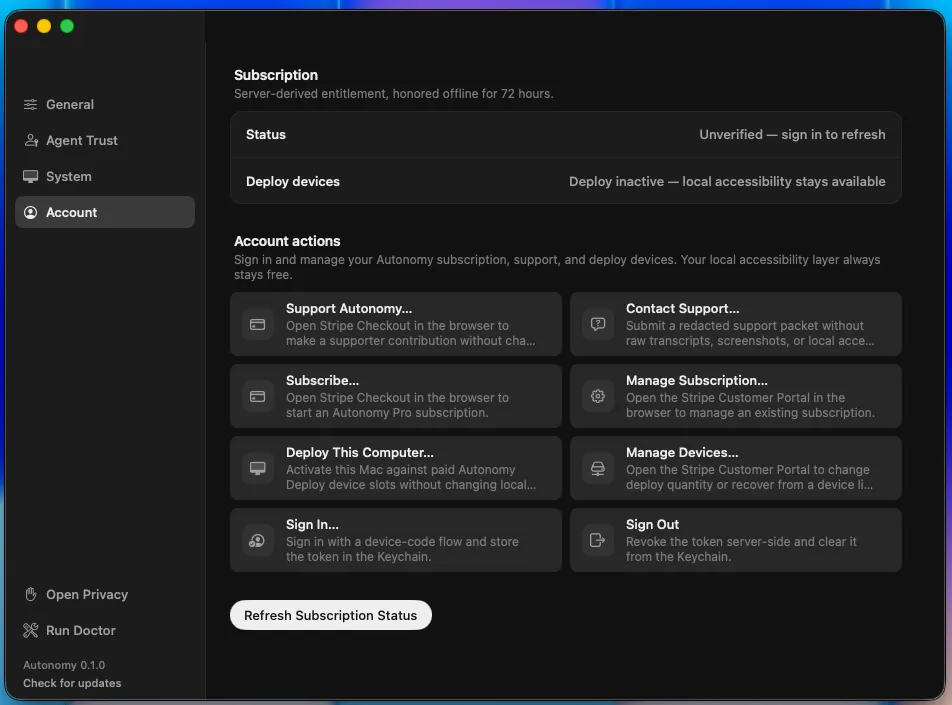Screen dimensions: 952x705
Task: Start the Subscribe... checkout action
Action: coord(395,396)
